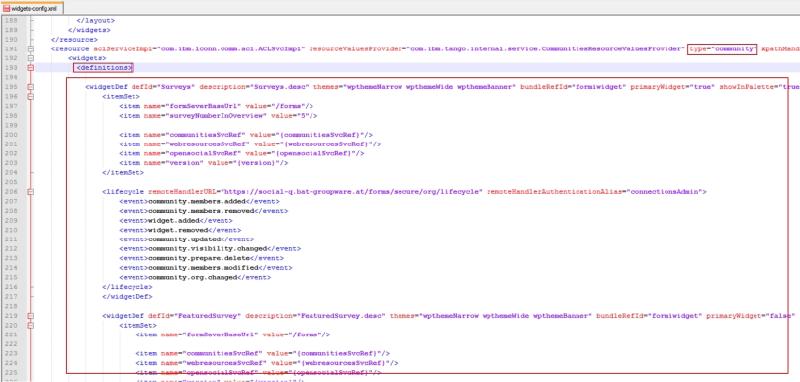The image size is (800, 382).
Task: Collapse the FeaturedSurvey widgetDef fold at line 219
Action: click(x=31, y=316)
